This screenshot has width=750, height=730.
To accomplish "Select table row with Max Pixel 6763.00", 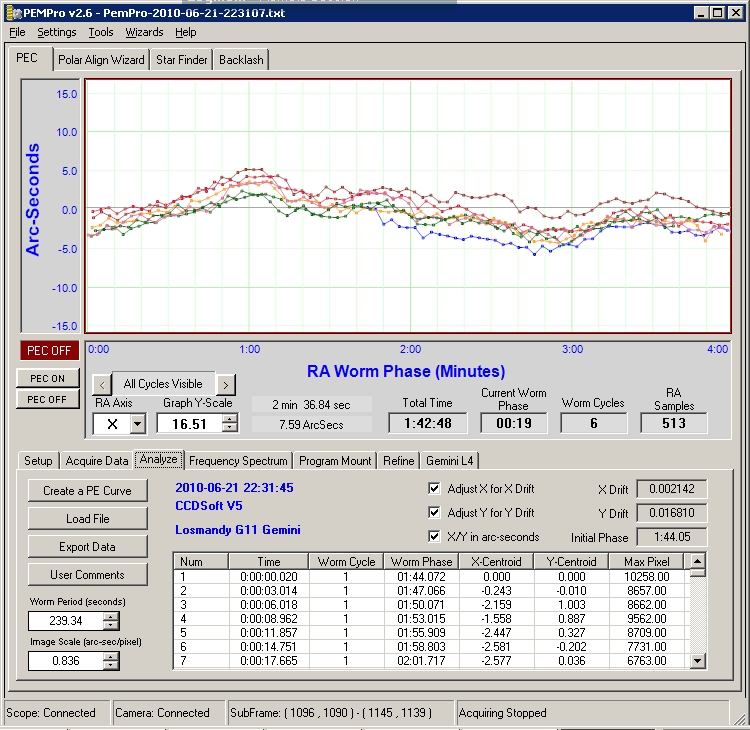I will pyautogui.click(x=431, y=661).
